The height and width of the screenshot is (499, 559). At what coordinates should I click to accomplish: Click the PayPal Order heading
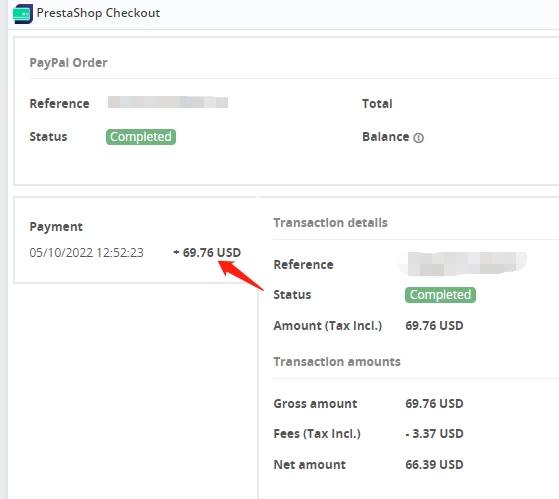(x=68, y=63)
